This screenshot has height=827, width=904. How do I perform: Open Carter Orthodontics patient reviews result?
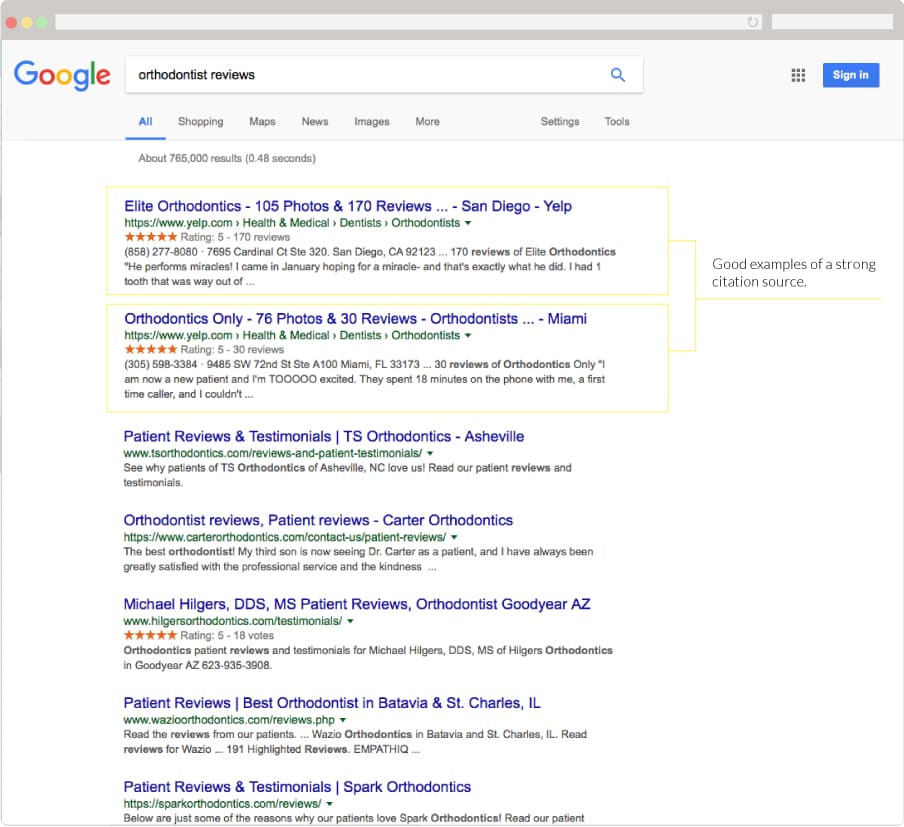click(318, 520)
